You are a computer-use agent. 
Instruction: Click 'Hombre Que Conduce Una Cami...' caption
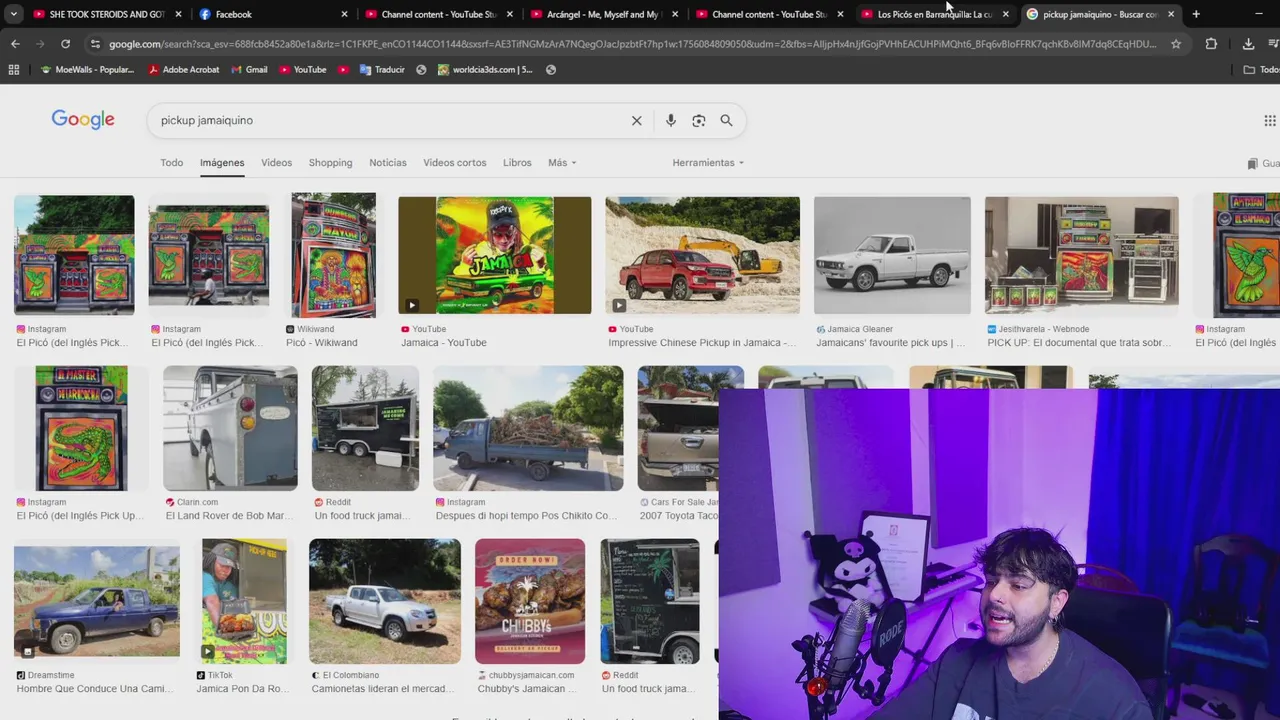(94, 689)
